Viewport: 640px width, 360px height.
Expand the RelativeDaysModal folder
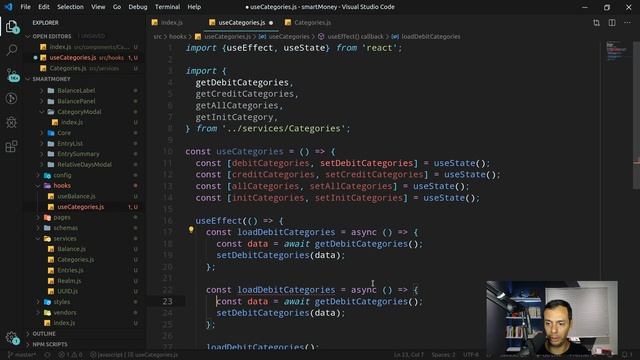(84, 164)
